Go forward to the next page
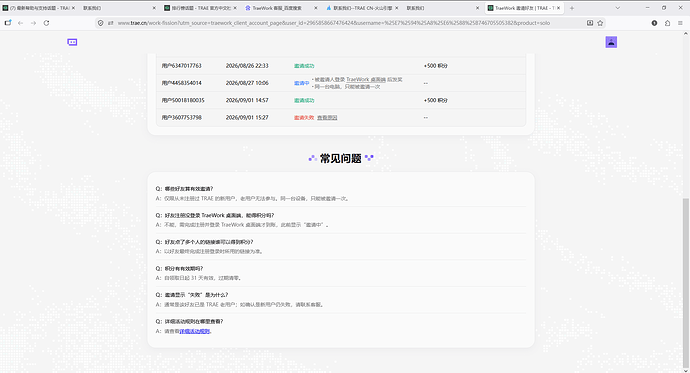690x373 pixels. 33,23
